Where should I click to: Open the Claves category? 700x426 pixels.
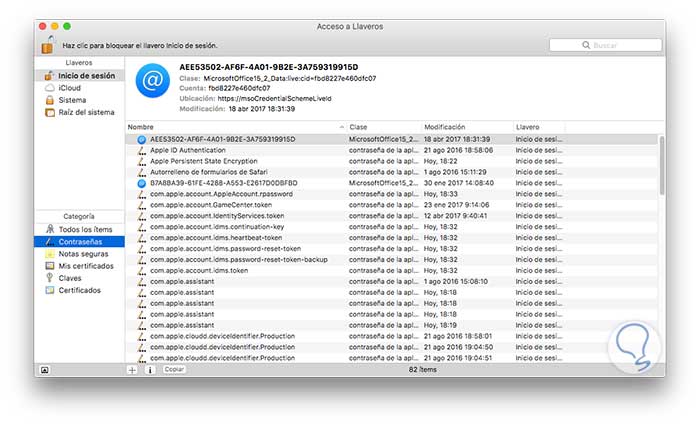point(79,278)
